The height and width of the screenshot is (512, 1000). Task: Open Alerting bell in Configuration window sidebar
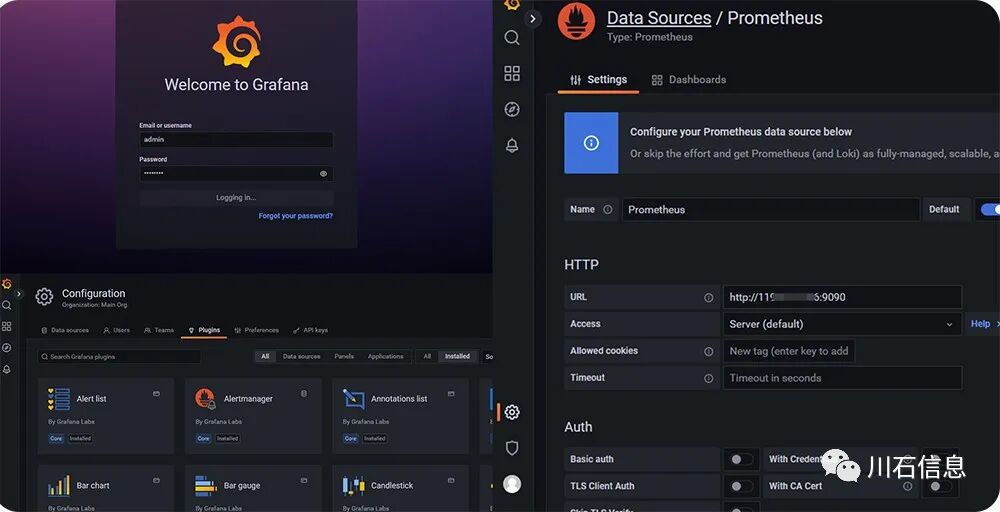tap(6, 369)
